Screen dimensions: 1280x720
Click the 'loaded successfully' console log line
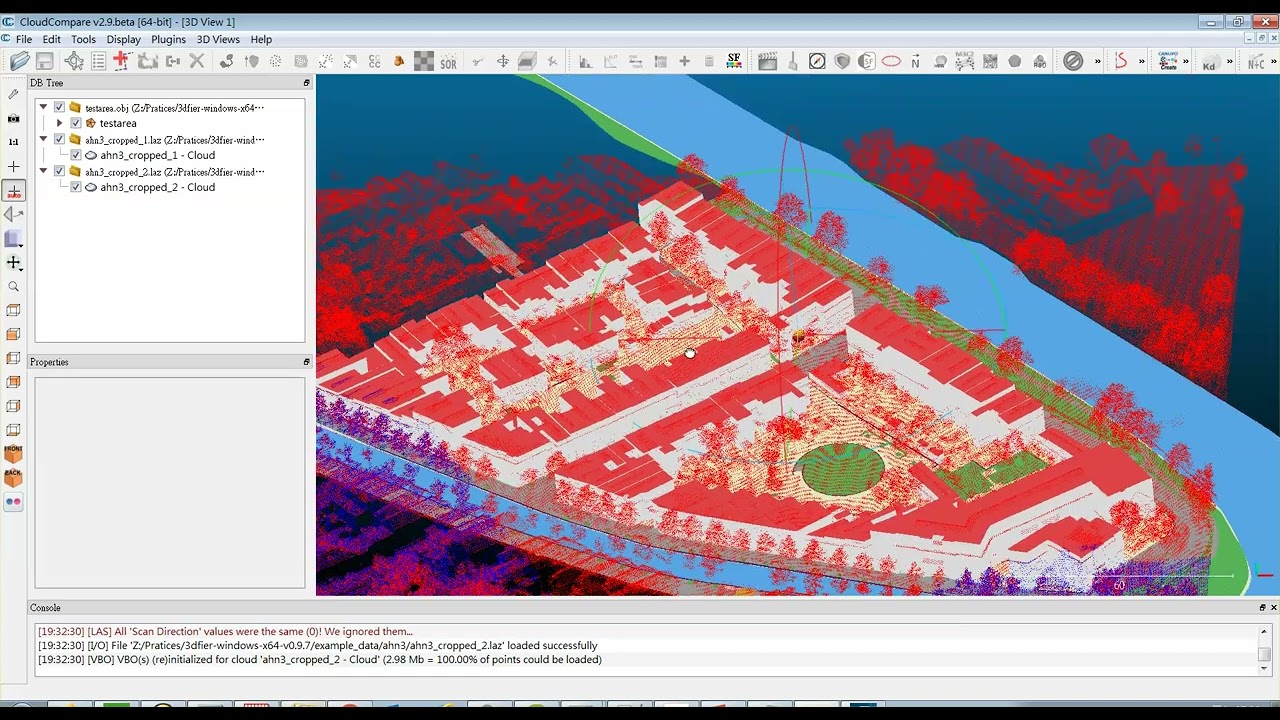click(x=317, y=646)
